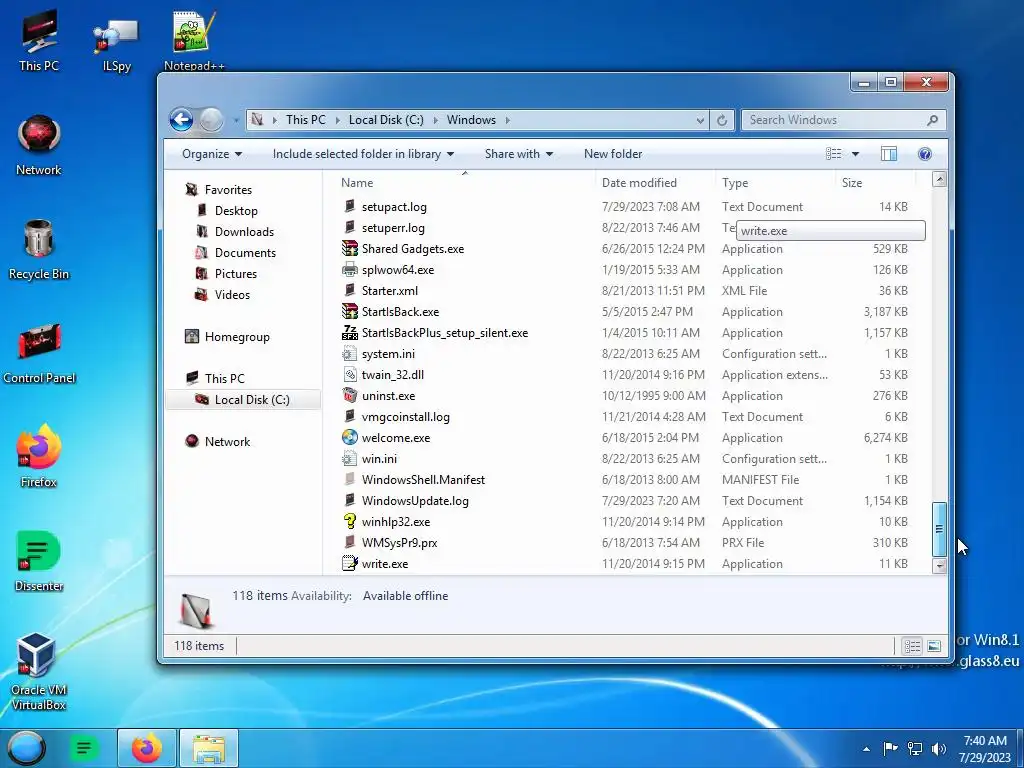Image resolution: width=1024 pixels, height=768 pixels.
Task: Open the view options dropdown arrow
Action: 856,154
